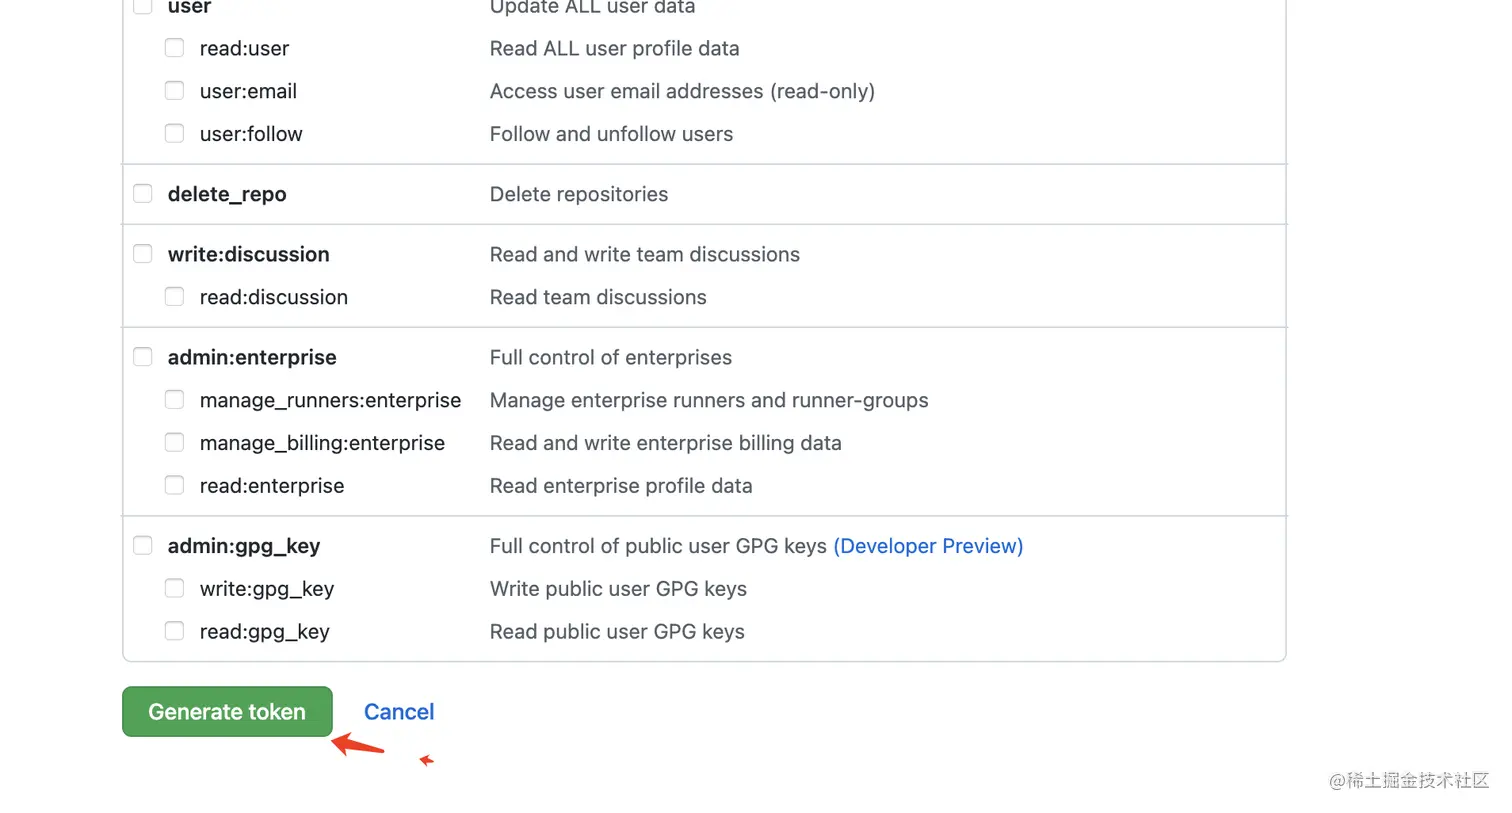Enable the write:gpg_key checkbox
Viewport: 1512px width, 813px height.
[175, 589]
